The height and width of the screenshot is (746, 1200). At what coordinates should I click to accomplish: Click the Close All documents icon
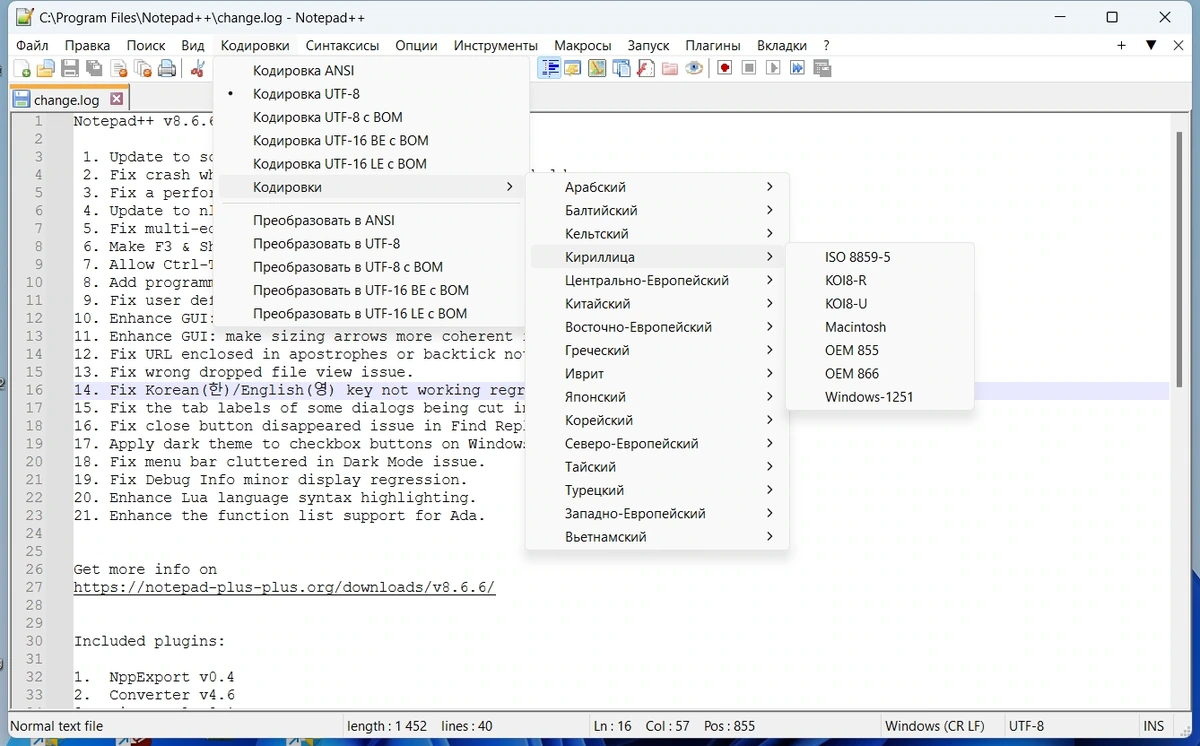143,69
